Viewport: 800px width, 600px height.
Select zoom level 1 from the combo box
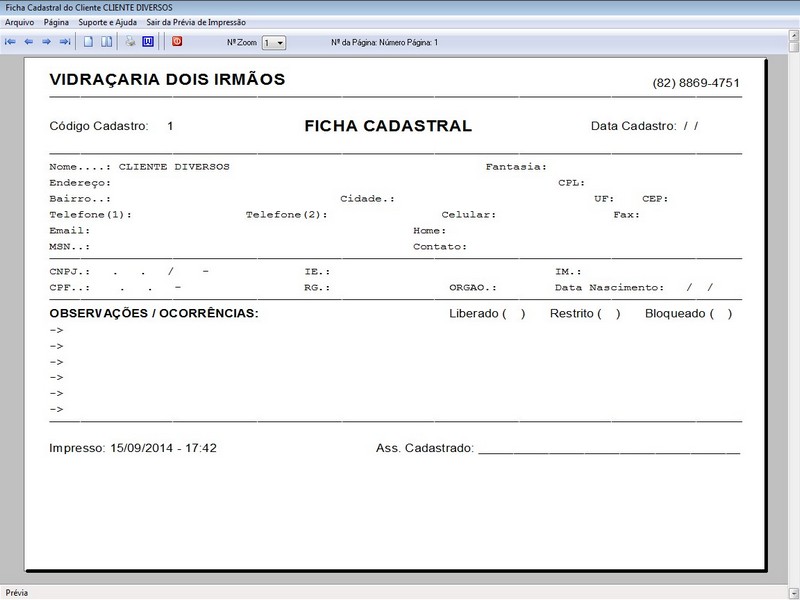[268, 42]
